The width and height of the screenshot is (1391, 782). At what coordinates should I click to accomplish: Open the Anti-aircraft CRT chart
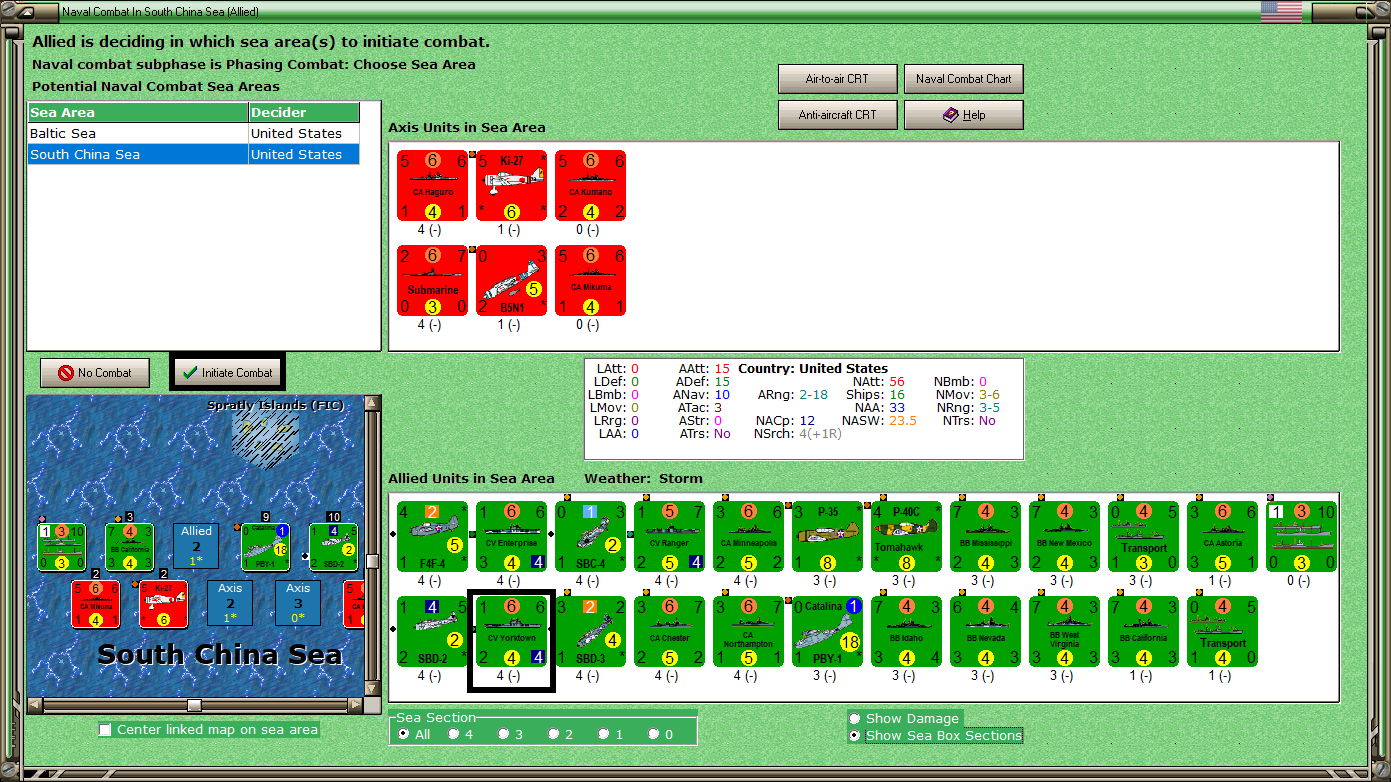click(837, 115)
